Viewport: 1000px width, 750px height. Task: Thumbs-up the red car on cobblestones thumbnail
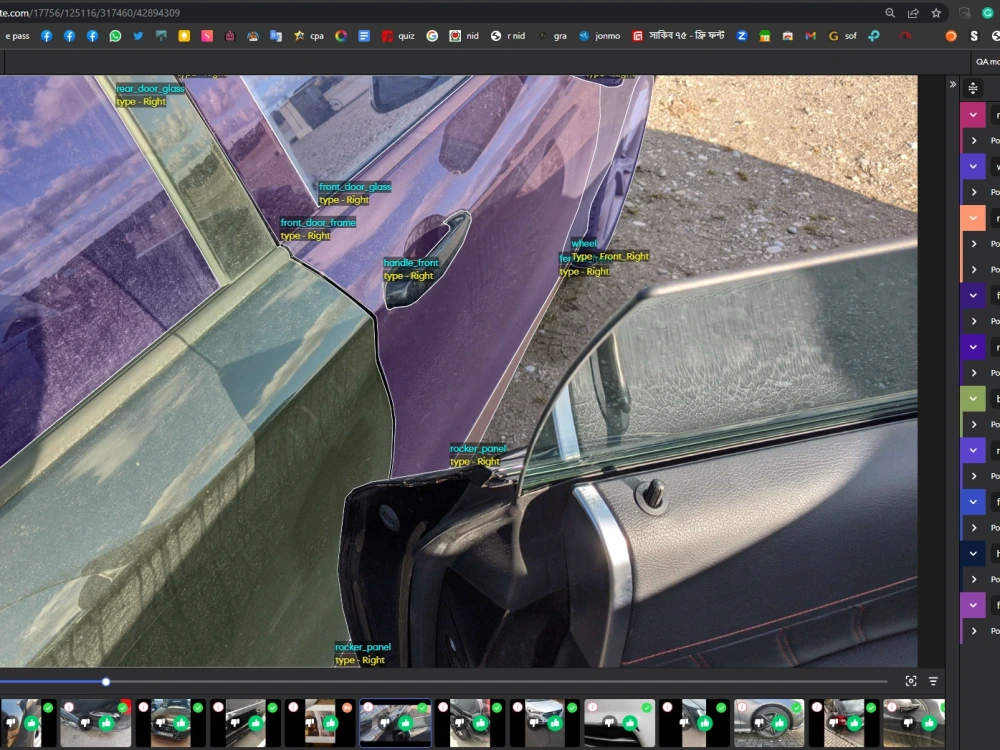click(854, 723)
